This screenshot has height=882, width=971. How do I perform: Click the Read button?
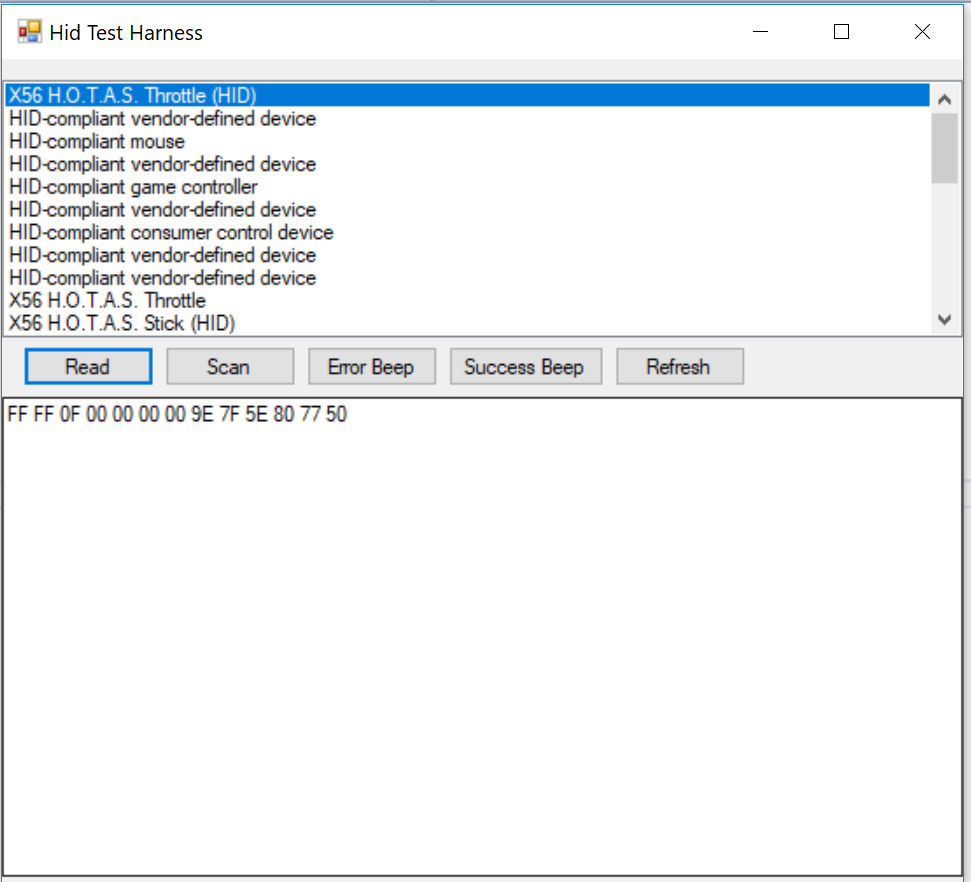pyautogui.click(x=88, y=366)
